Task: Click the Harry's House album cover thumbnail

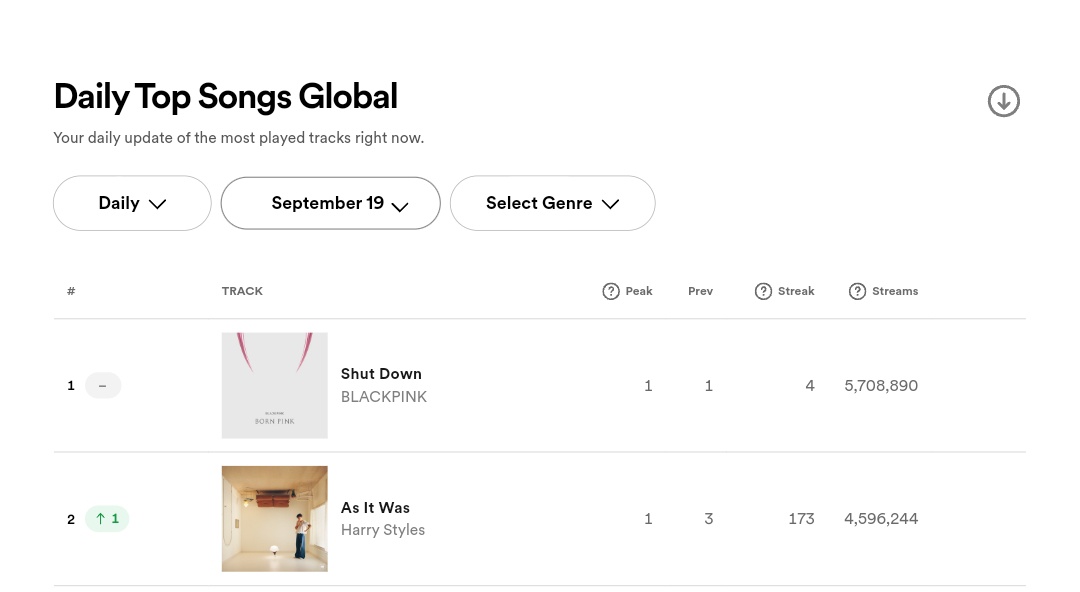Action: coord(275,519)
